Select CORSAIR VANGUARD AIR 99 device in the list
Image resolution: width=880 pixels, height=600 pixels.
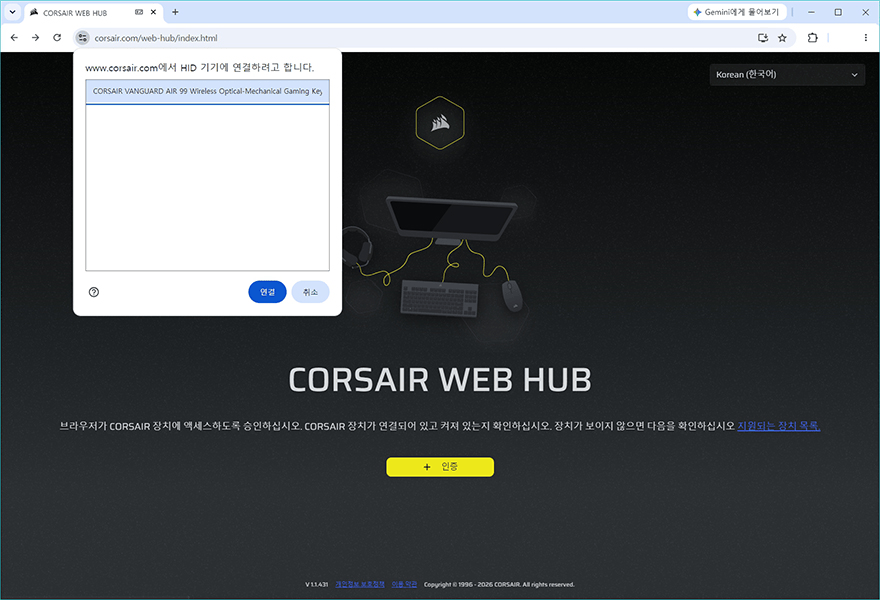(x=207, y=91)
